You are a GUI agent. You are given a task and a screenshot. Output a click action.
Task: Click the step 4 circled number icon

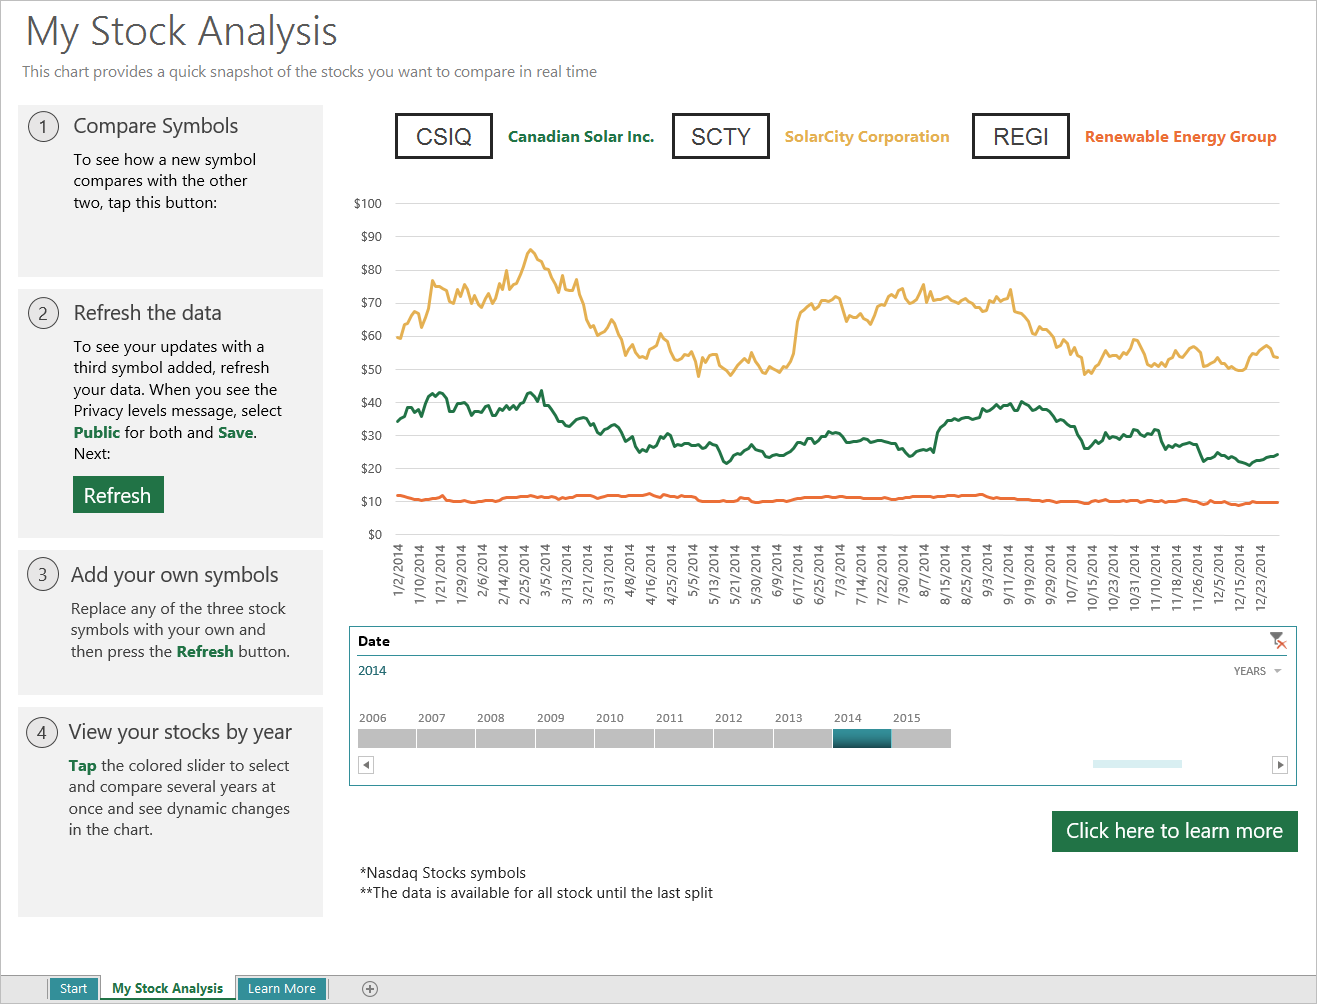point(42,733)
